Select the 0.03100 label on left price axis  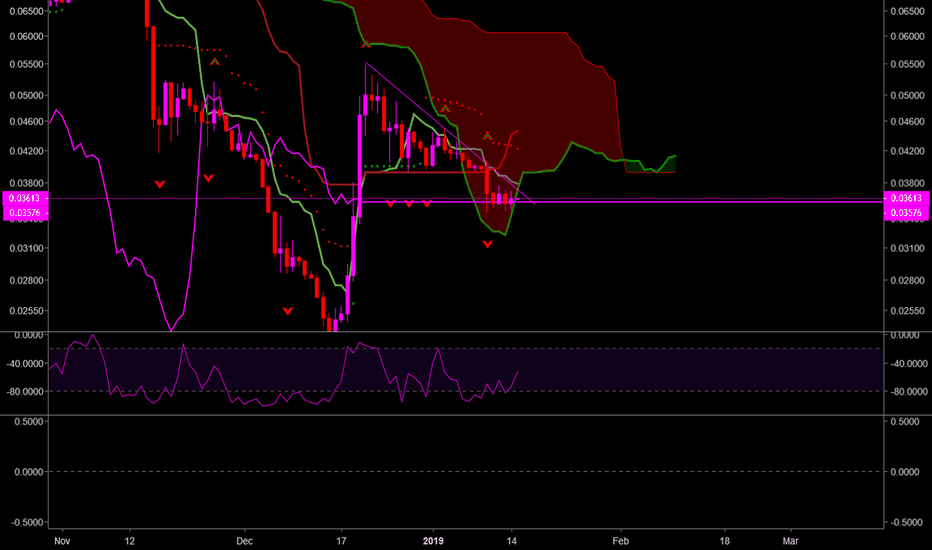27,248
